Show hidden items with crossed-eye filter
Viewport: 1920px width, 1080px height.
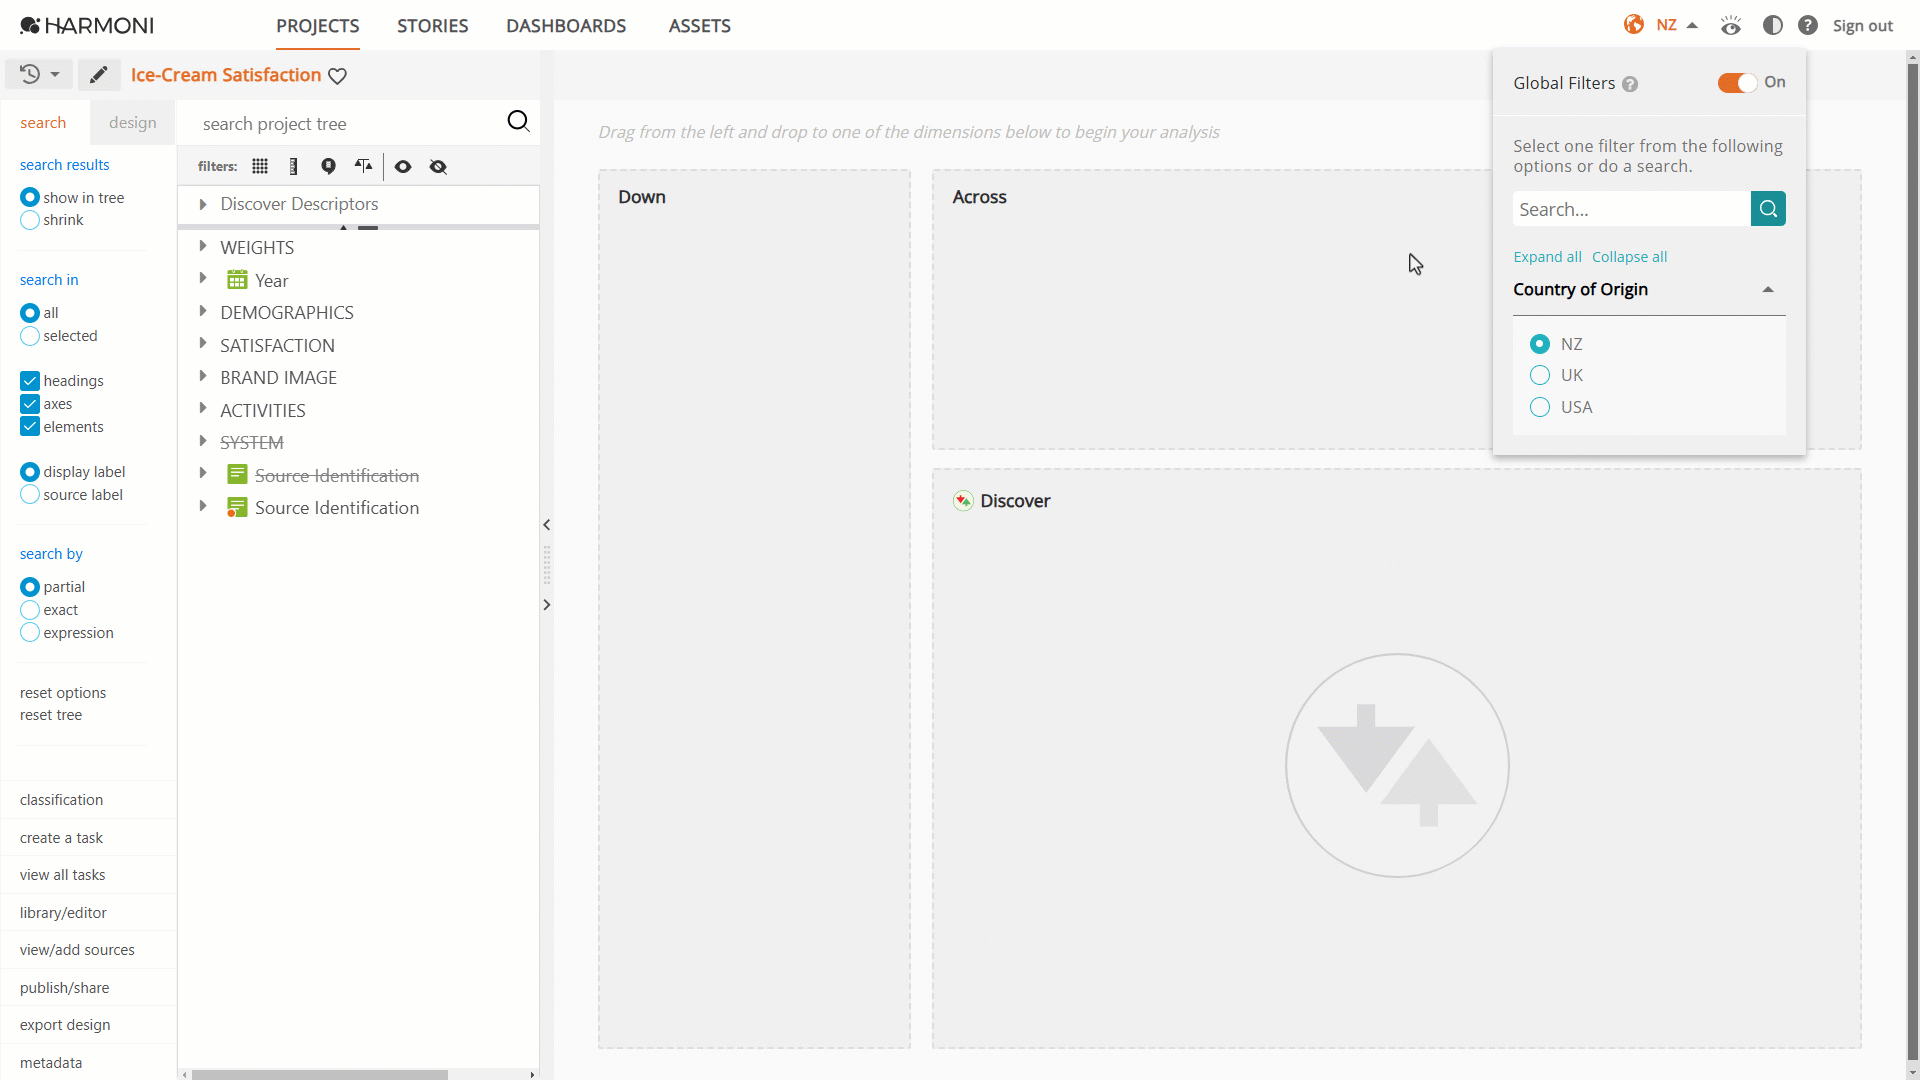point(438,166)
